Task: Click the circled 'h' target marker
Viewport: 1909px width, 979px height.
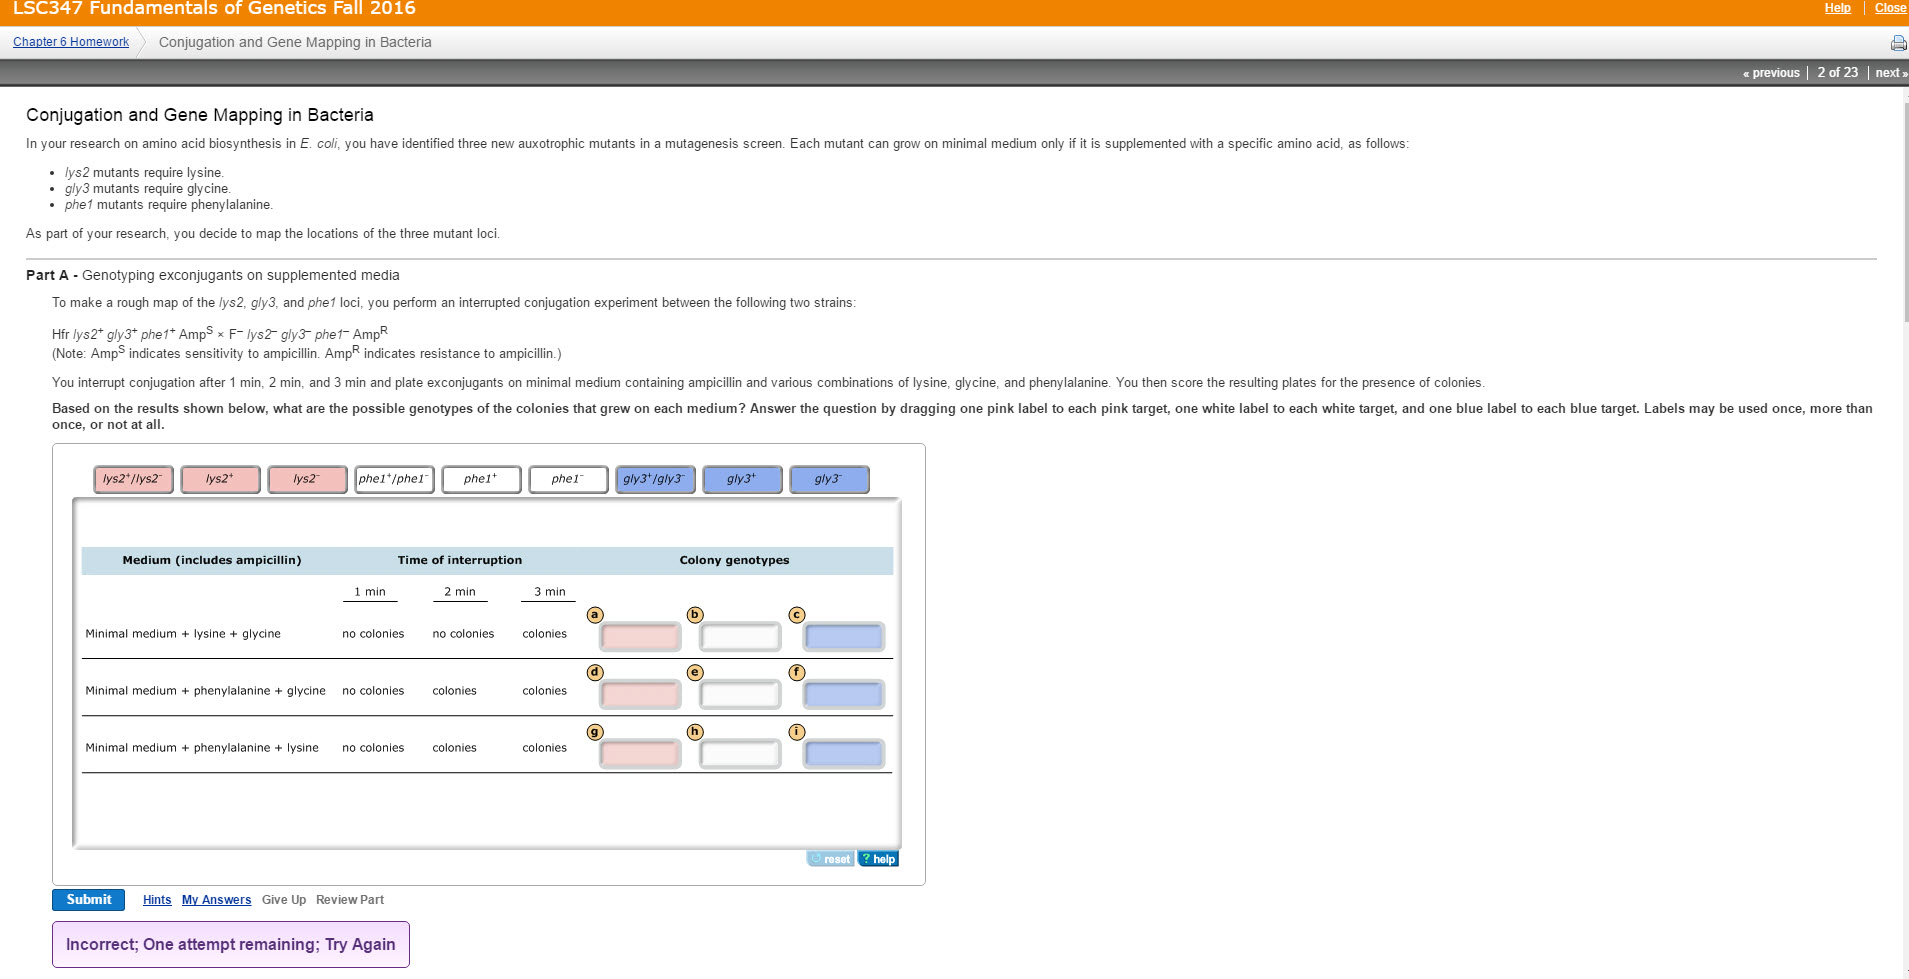Action: (x=696, y=732)
